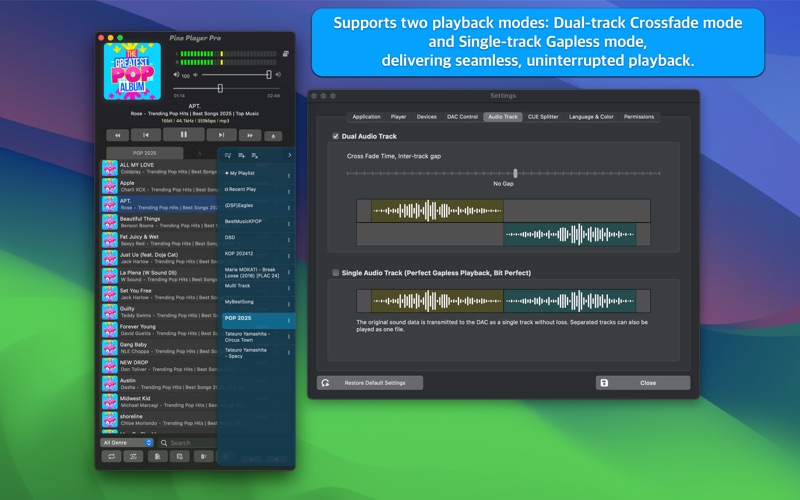
Task: Open the Permissions tab
Action: click(x=639, y=117)
